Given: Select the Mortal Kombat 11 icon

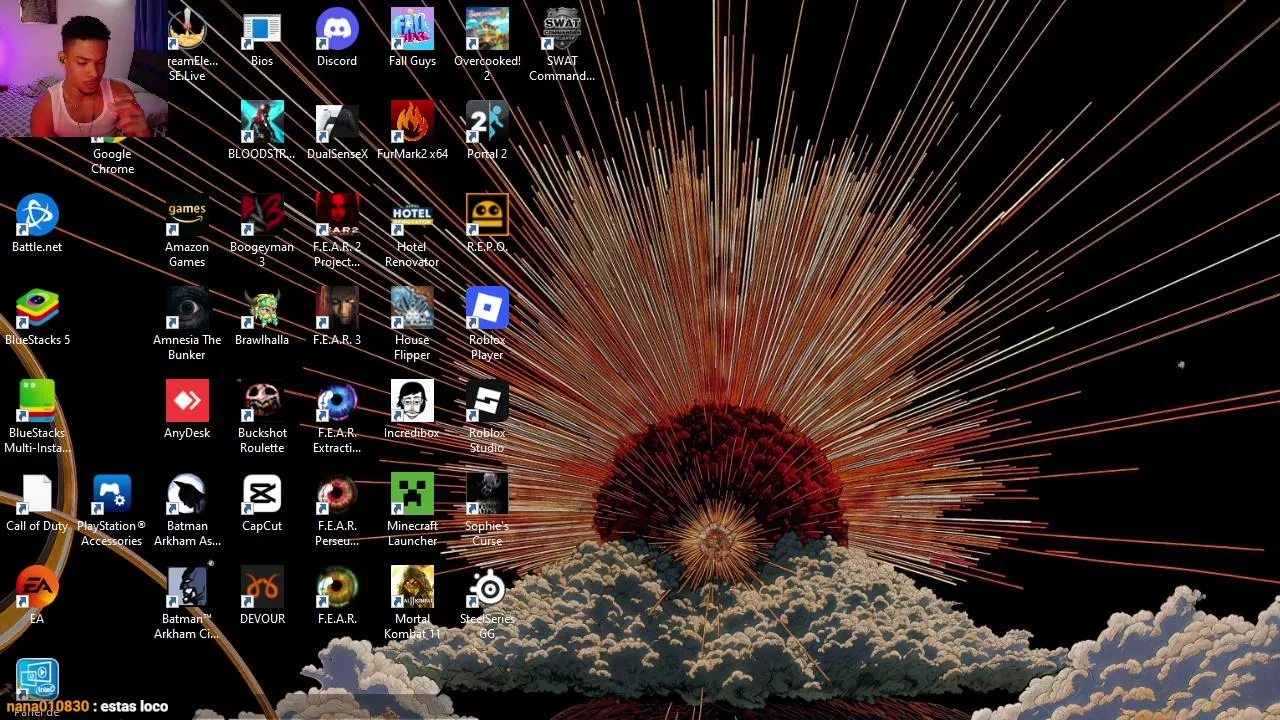Looking at the screenshot, I should pos(412,604).
